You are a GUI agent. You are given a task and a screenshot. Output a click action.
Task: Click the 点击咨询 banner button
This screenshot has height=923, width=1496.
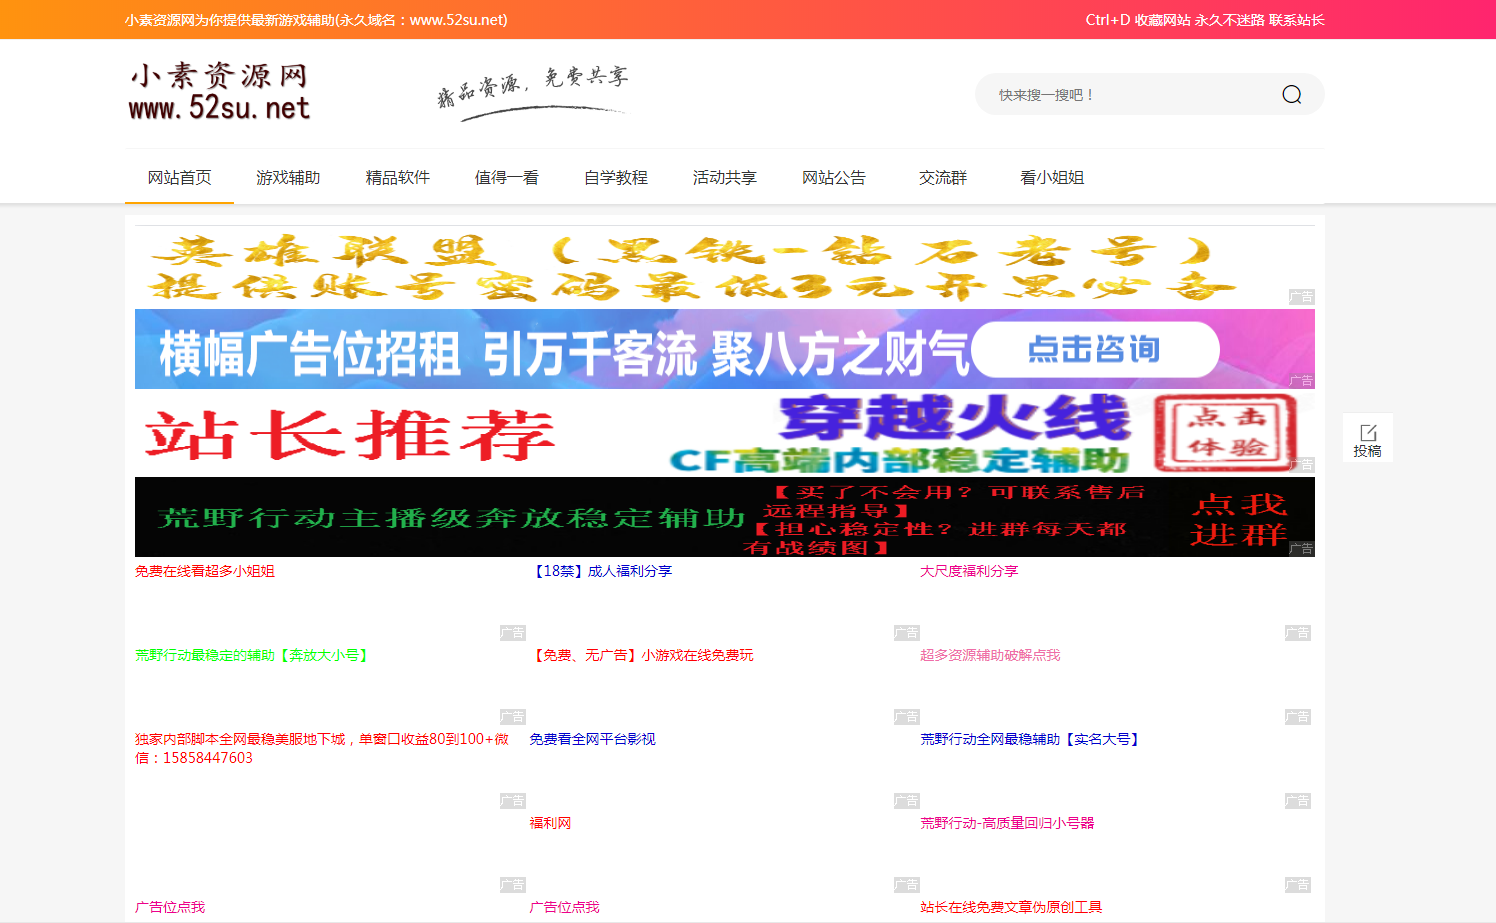click(1094, 350)
